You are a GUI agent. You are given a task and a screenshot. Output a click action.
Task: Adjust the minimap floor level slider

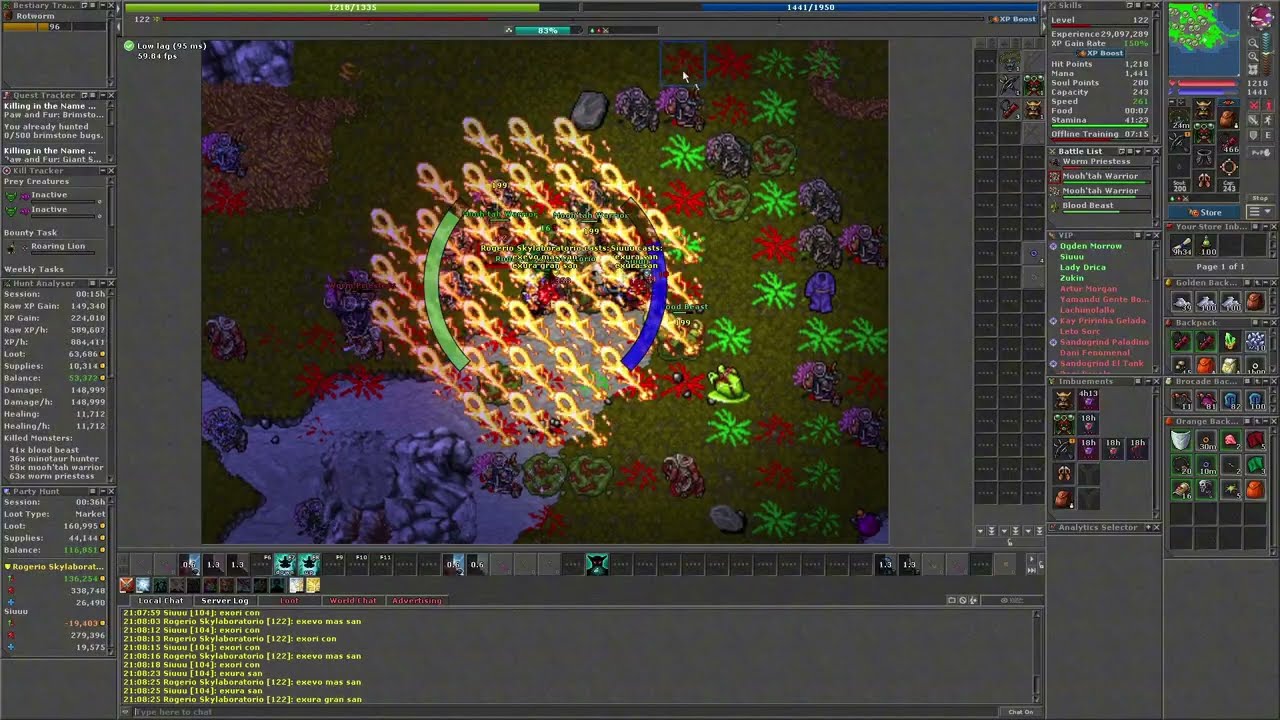coord(1266,53)
